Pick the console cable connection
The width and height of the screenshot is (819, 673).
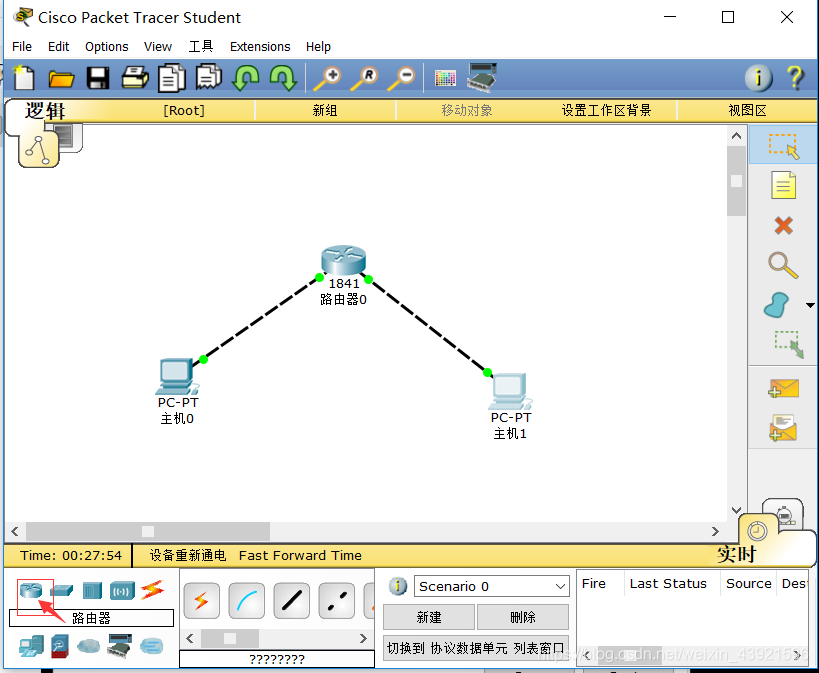pyautogui.click(x=247, y=601)
